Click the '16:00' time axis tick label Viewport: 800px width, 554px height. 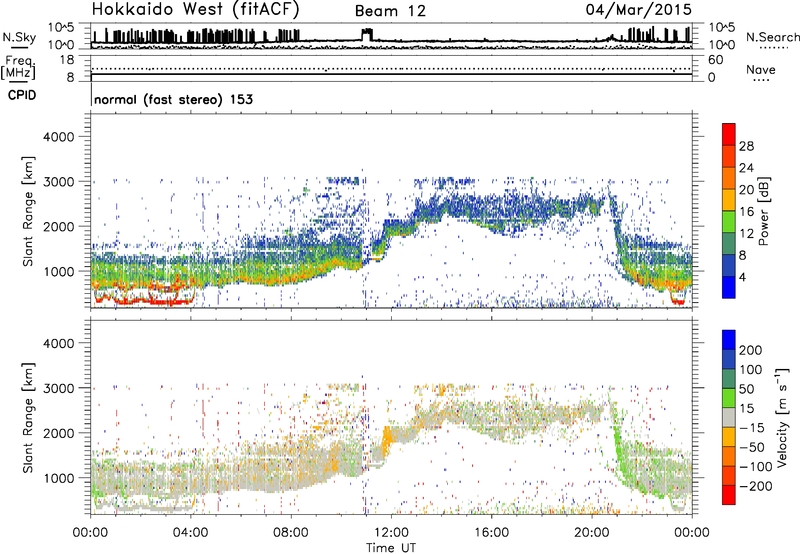pyautogui.click(x=491, y=532)
